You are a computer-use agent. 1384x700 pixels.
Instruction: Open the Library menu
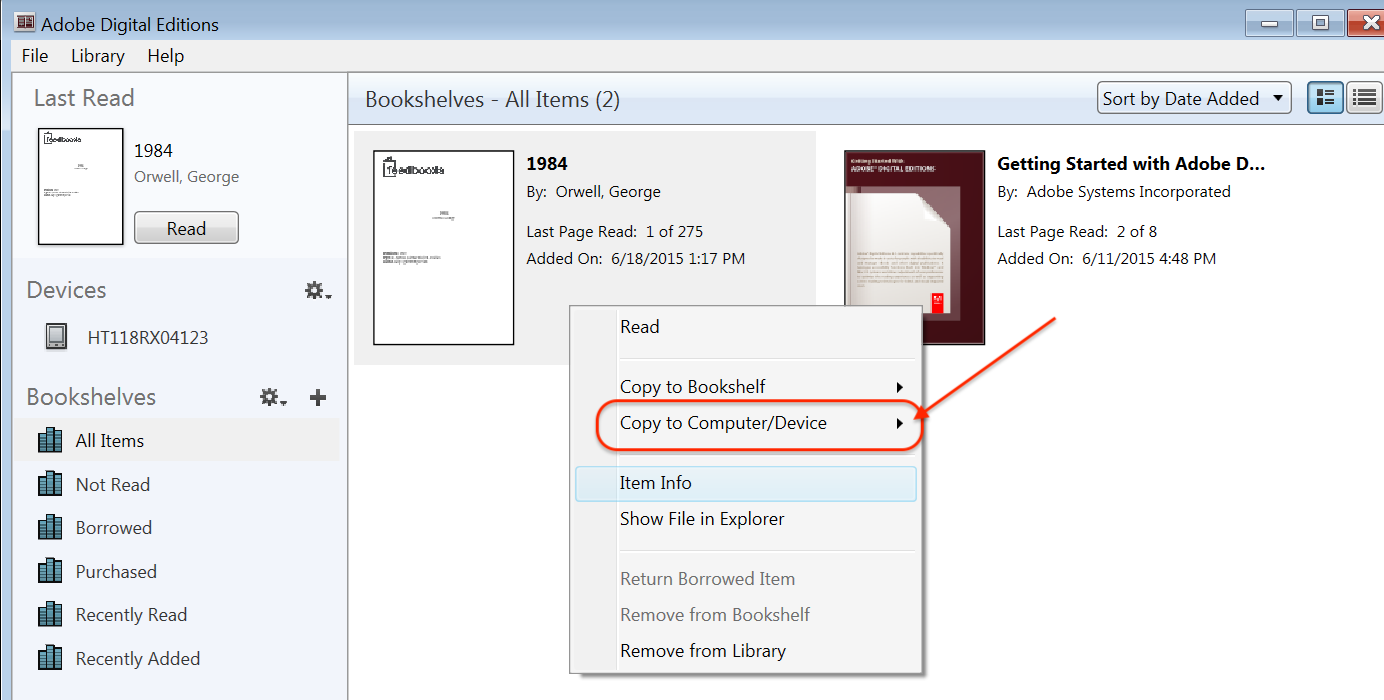pos(98,56)
